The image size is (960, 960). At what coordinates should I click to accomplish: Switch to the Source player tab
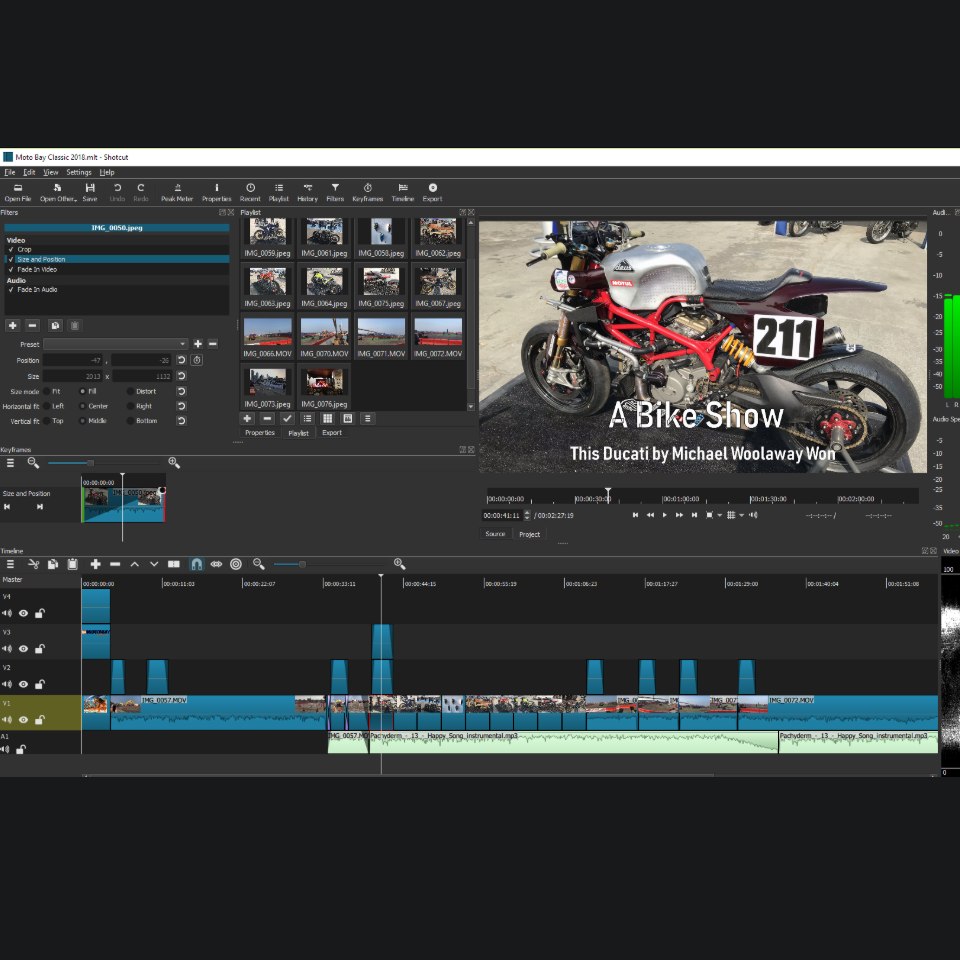coord(495,534)
